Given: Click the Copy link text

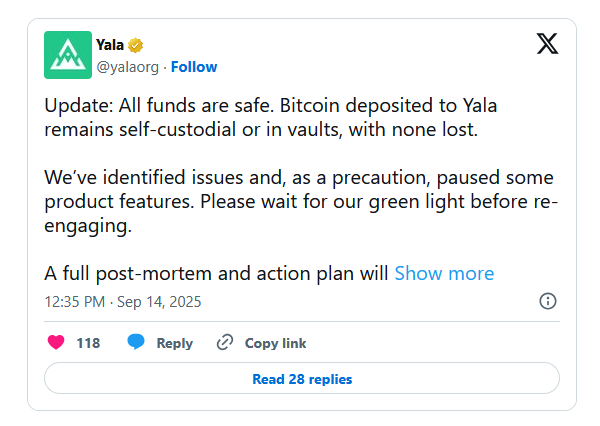Looking at the screenshot, I should 276,343.
